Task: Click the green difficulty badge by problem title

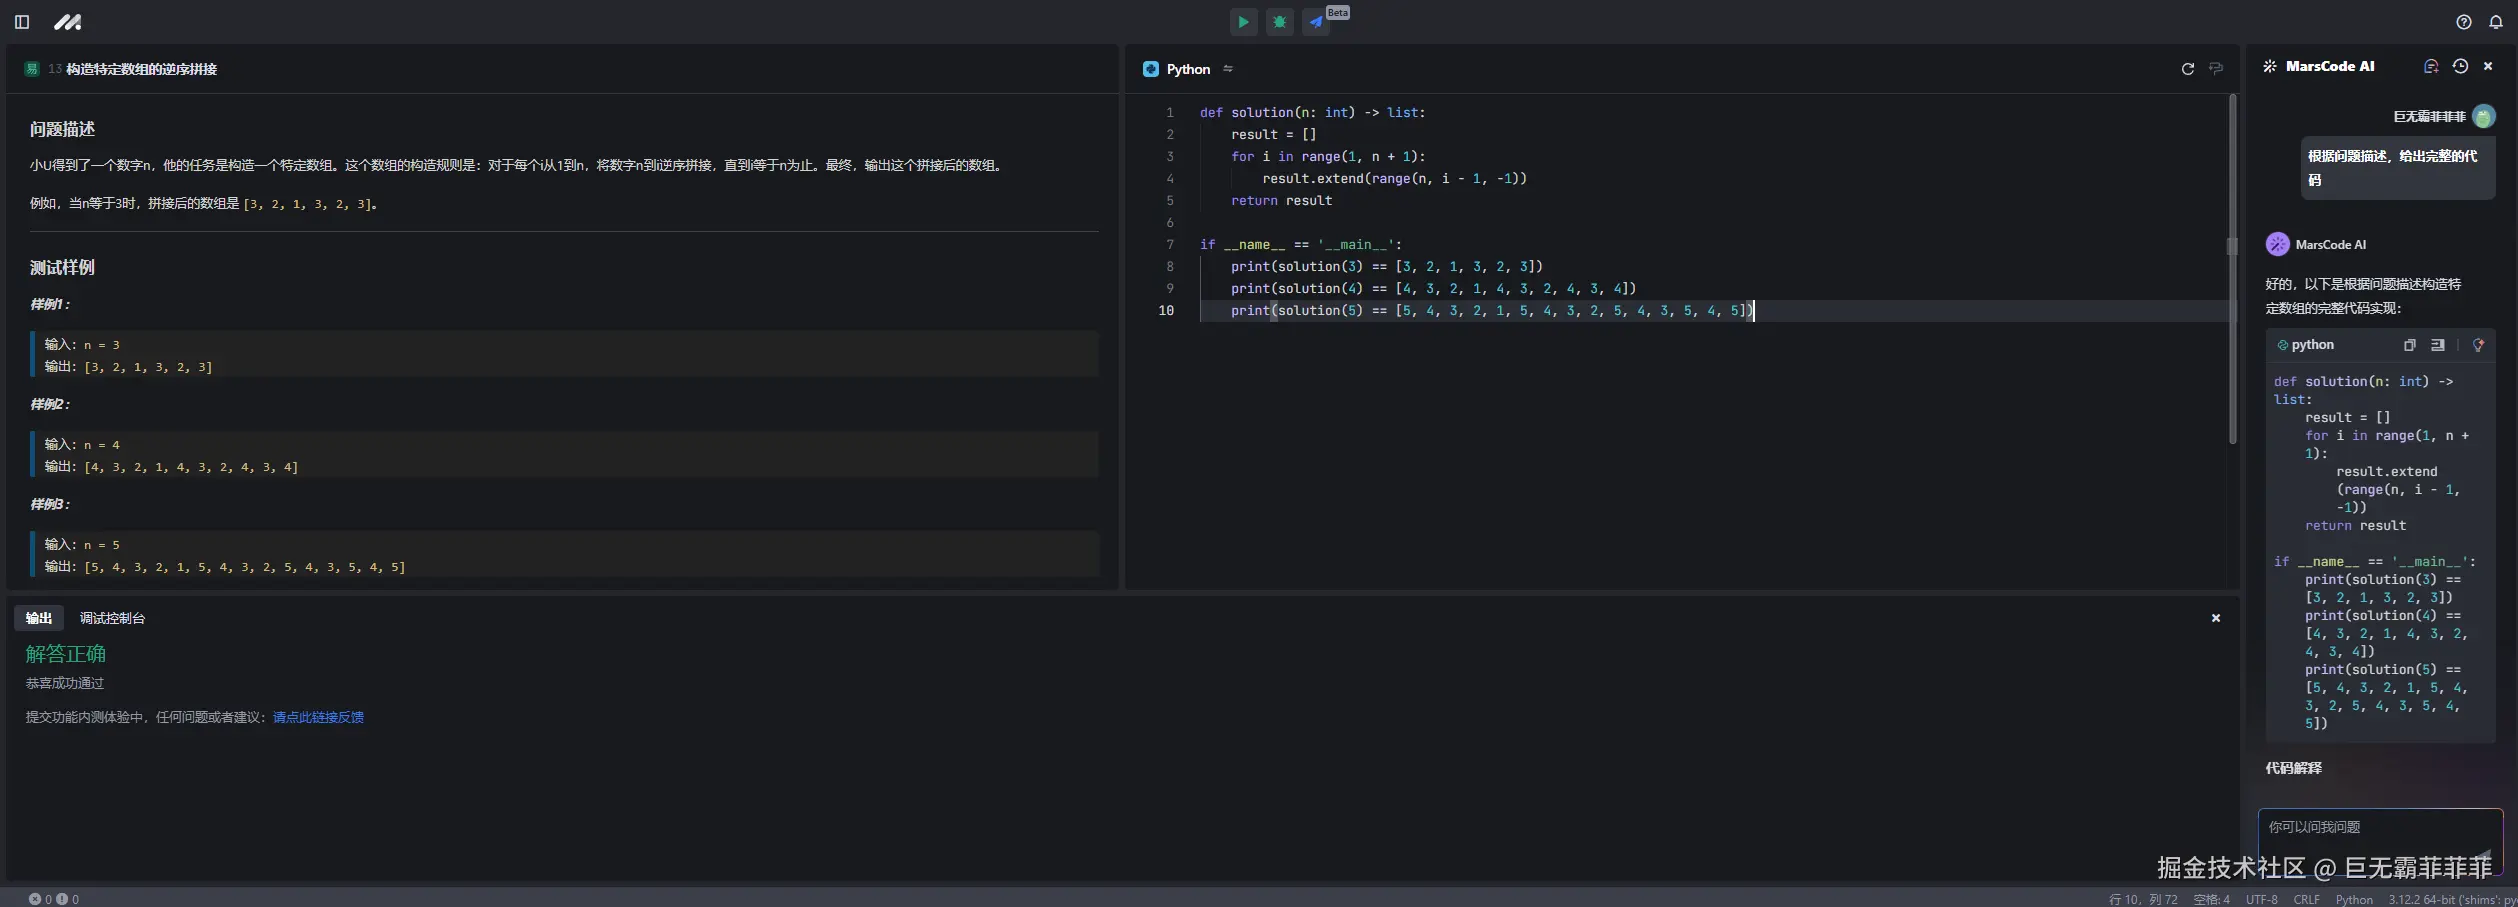Action: [x=32, y=69]
